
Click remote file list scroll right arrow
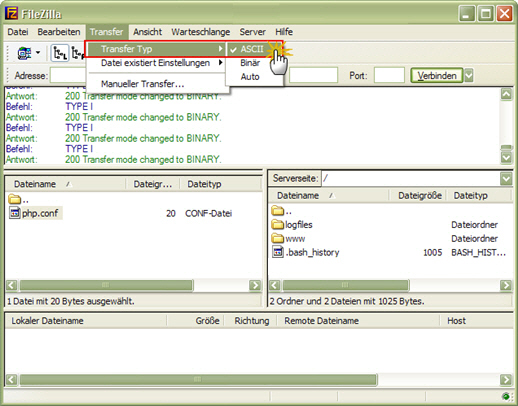[506, 285]
